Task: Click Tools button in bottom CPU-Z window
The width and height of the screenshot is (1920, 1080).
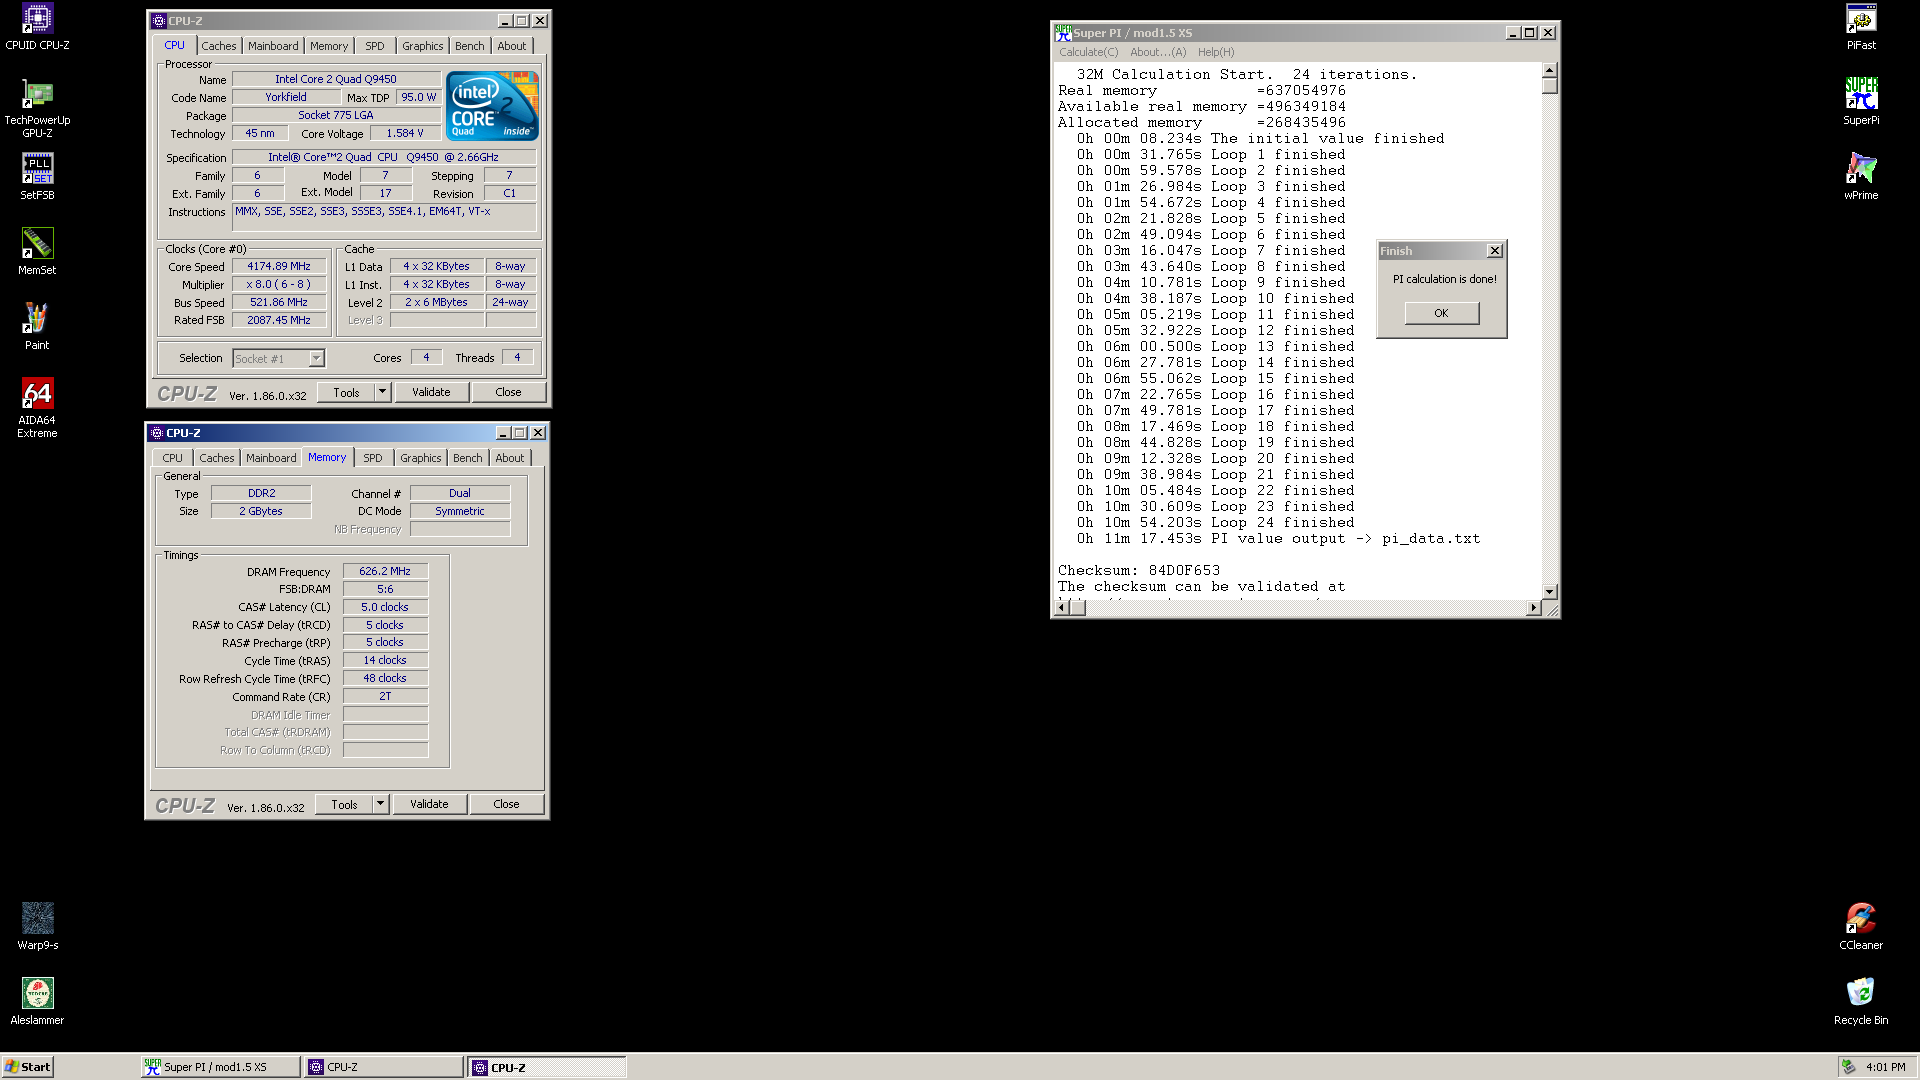Action: pos(344,804)
